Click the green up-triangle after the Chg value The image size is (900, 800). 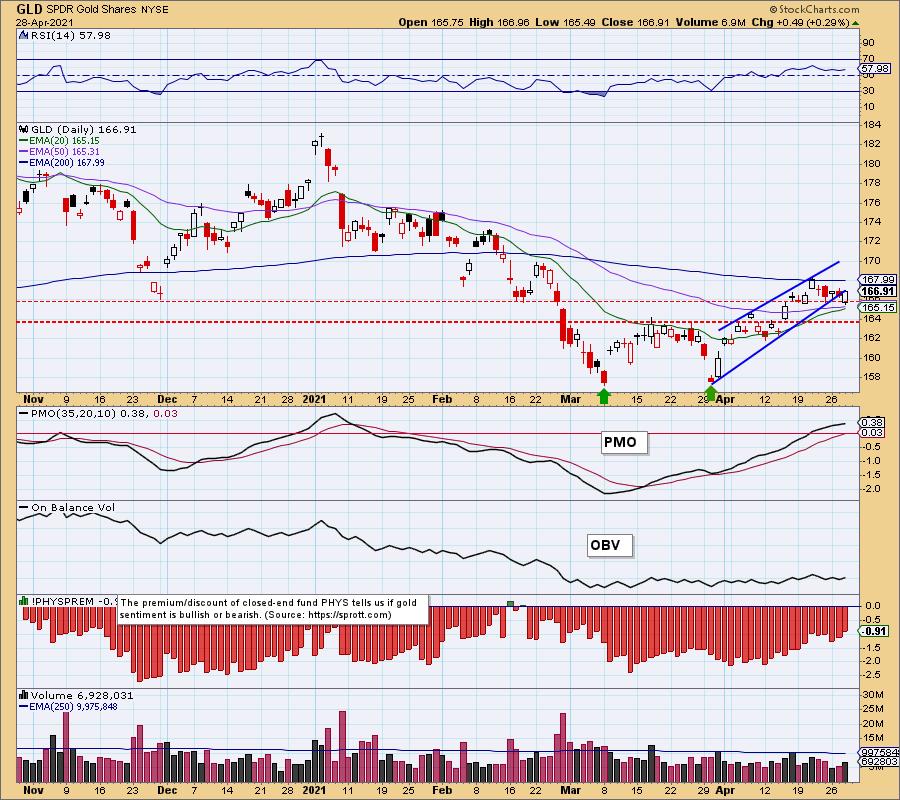(855, 23)
